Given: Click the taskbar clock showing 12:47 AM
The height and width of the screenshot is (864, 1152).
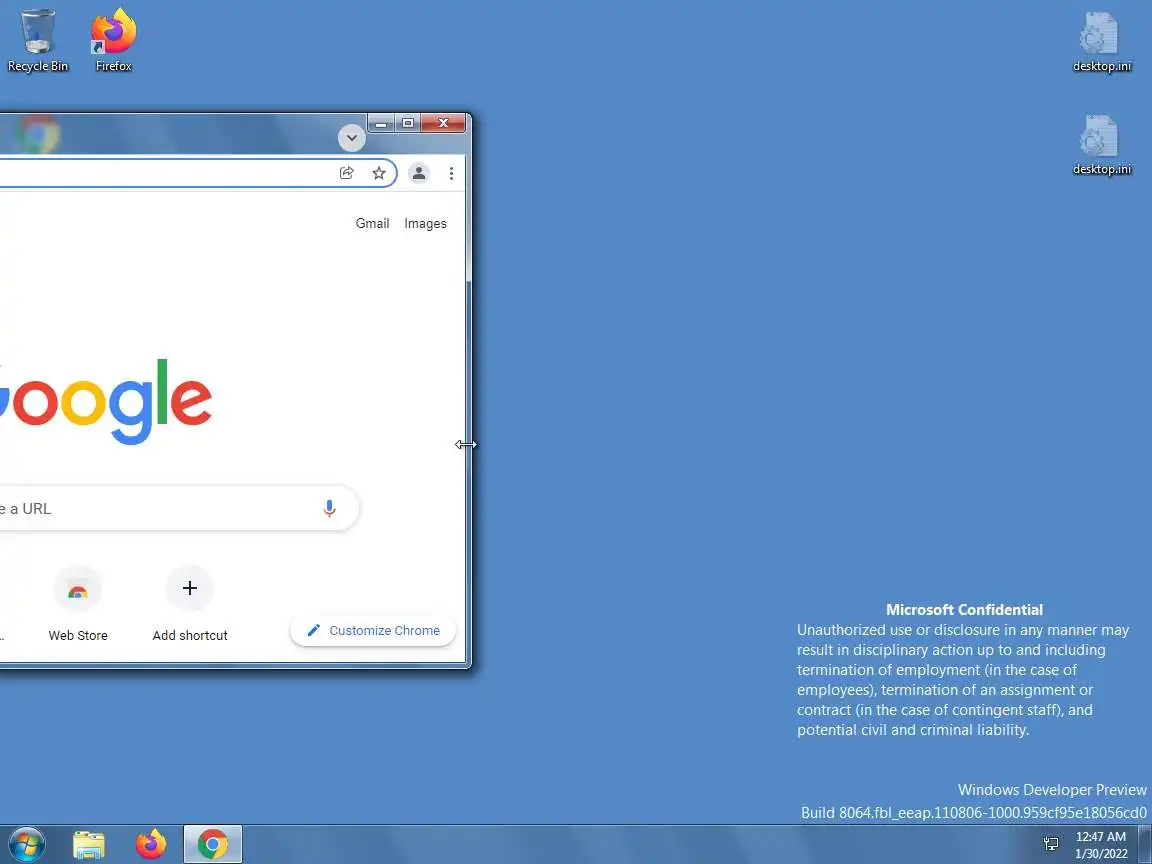Looking at the screenshot, I should (x=1101, y=845).
